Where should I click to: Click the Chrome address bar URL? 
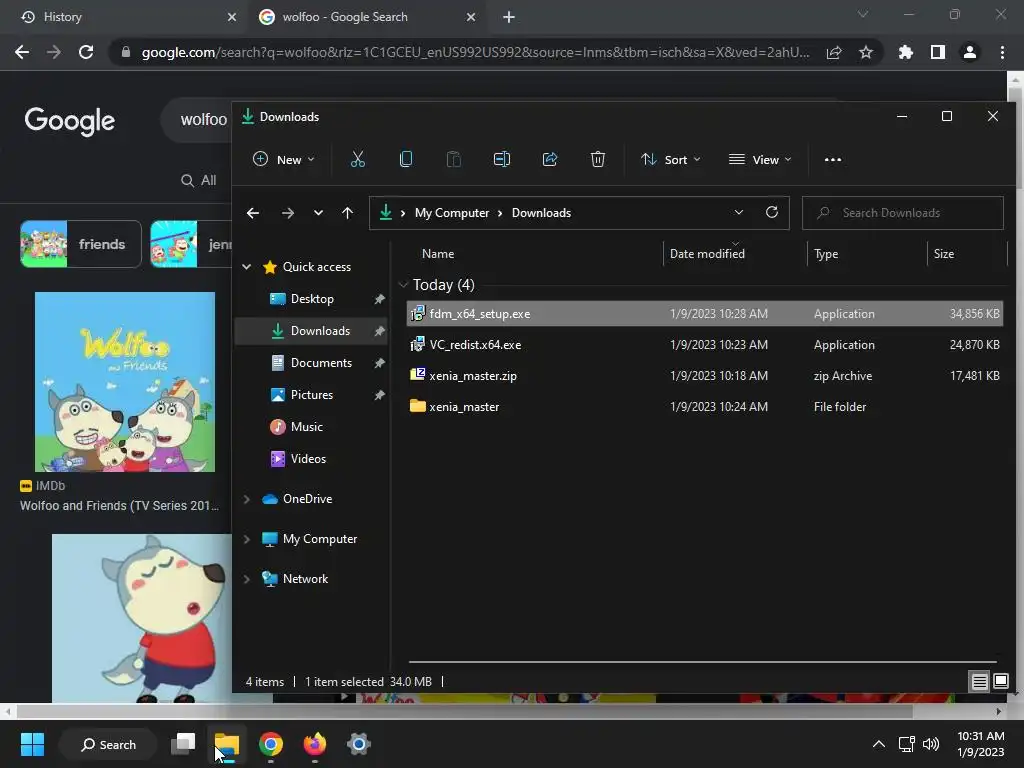click(x=475, y=52)
